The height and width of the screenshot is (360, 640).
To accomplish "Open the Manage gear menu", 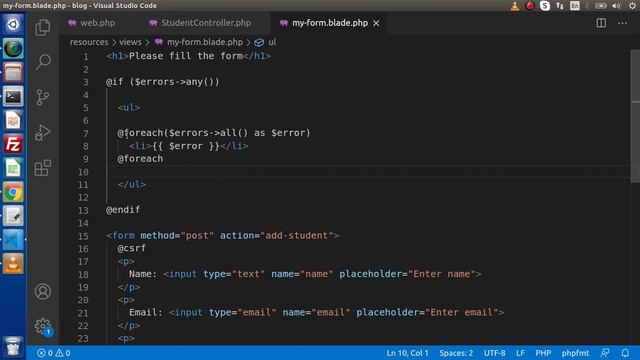I will click(43, 326).
